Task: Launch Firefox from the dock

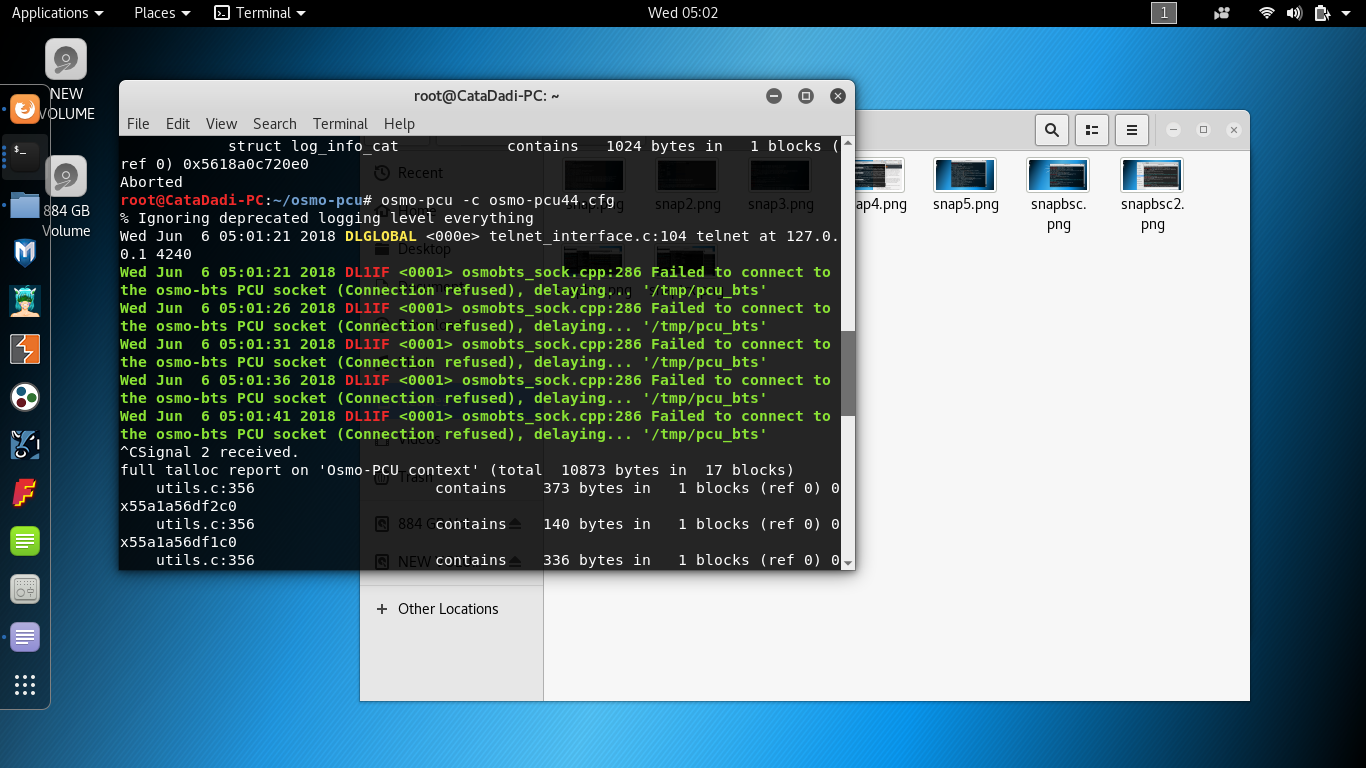Action: pos(25,108)
